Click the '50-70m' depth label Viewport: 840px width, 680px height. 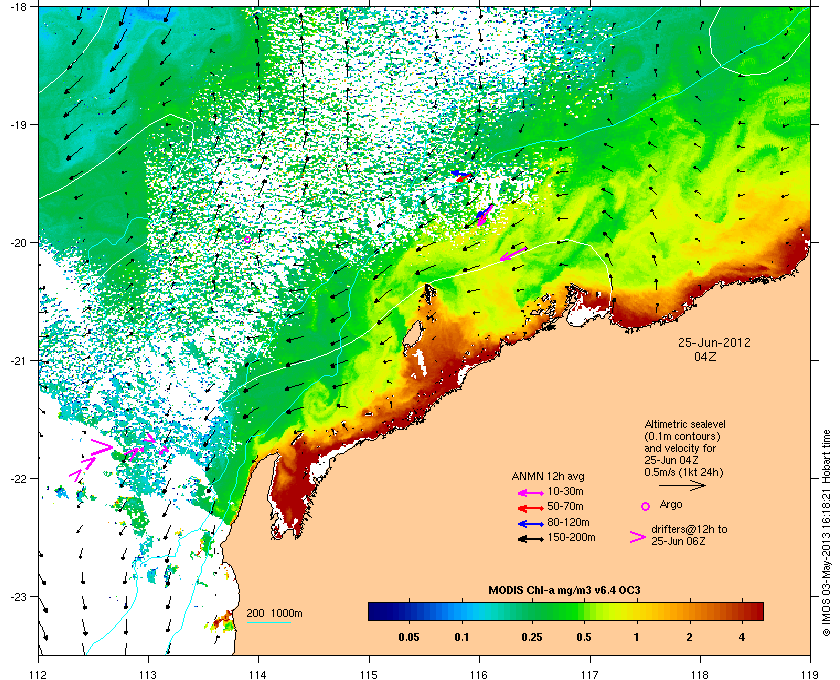click(565, 506)
